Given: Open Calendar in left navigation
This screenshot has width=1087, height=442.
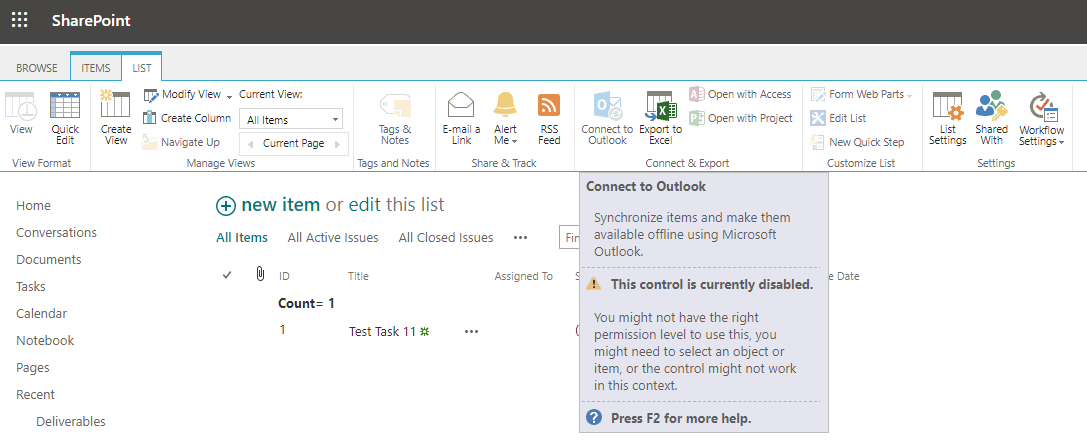Looking at the screenshot, I should coord(42,314).
